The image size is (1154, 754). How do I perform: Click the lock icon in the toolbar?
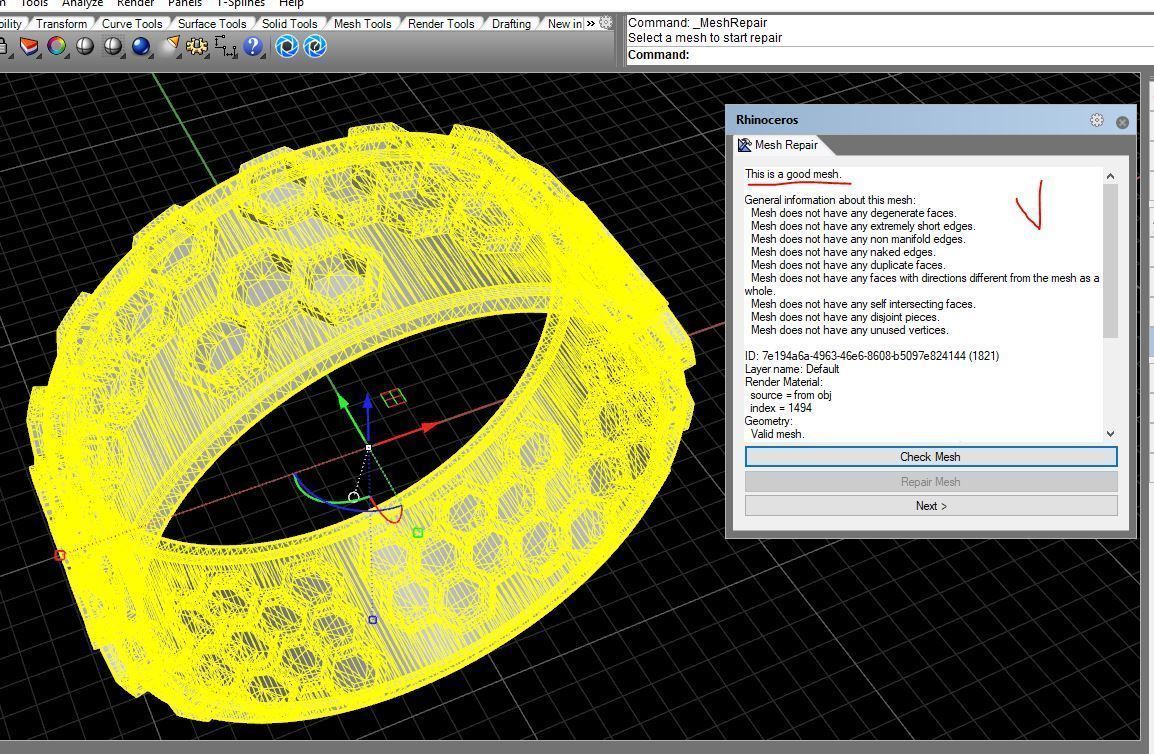pyautogui.click(x=3, y=47)
